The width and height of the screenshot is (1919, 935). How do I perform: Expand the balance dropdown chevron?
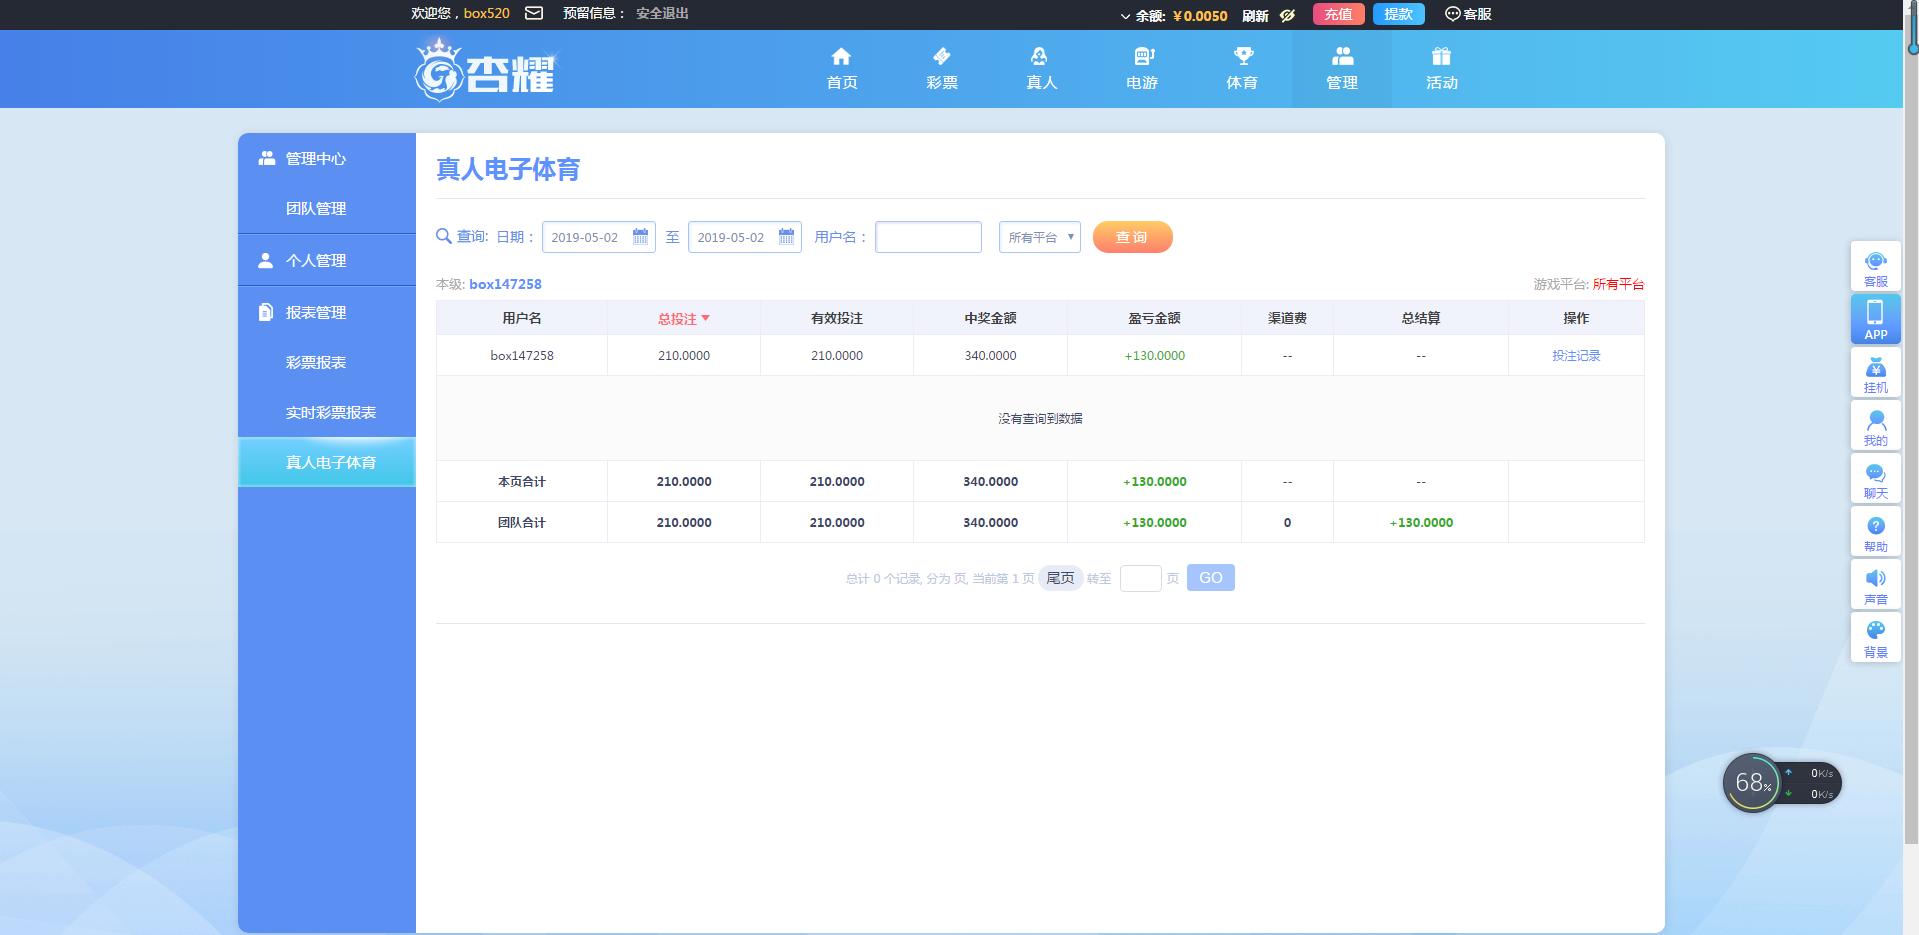click(1125, 16)
